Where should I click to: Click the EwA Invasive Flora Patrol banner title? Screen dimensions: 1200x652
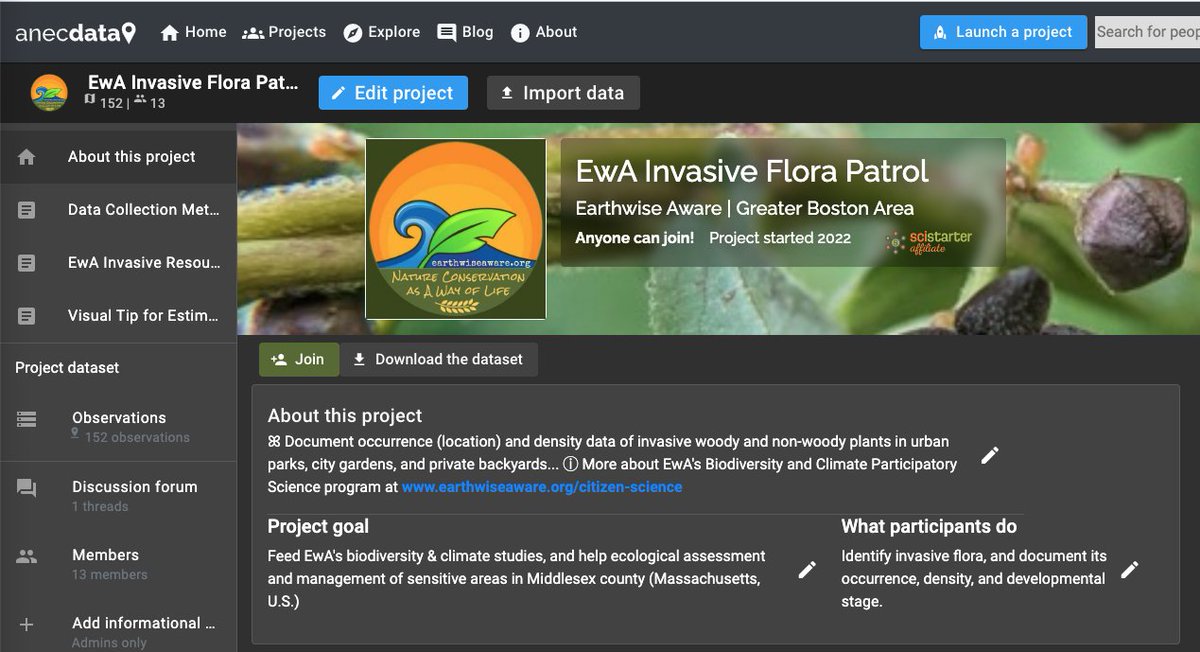(x=752, y=171)
